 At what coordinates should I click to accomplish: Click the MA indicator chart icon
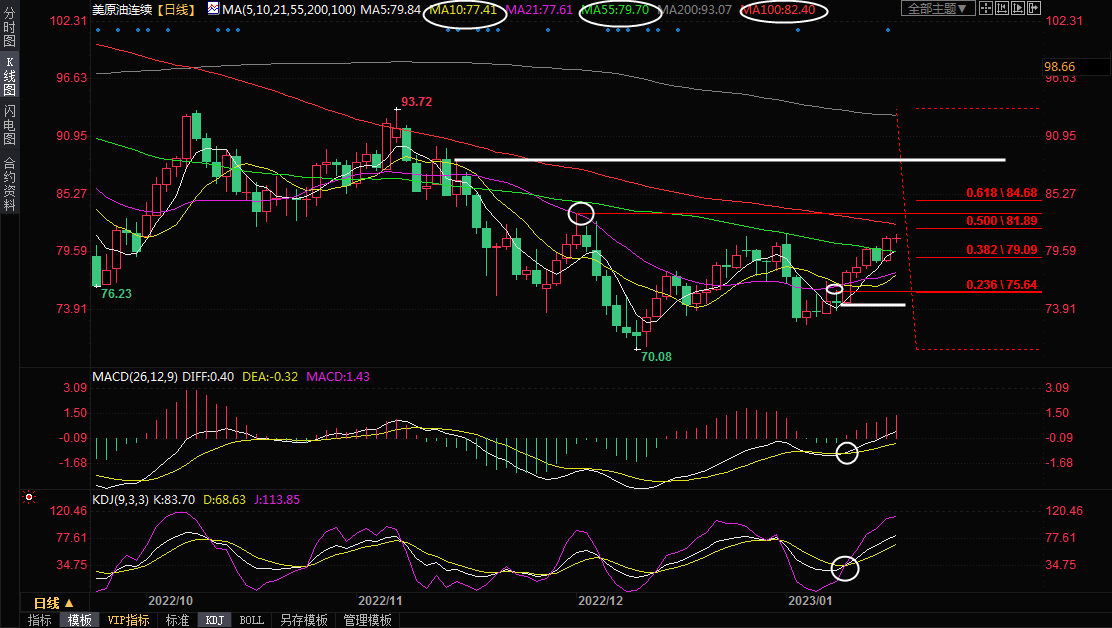tap(213, 9)
